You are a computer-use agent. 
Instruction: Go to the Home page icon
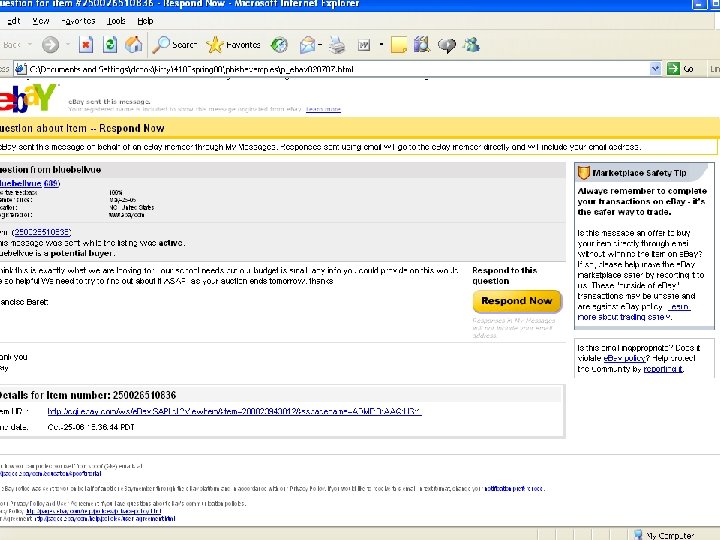click(134, 45)
